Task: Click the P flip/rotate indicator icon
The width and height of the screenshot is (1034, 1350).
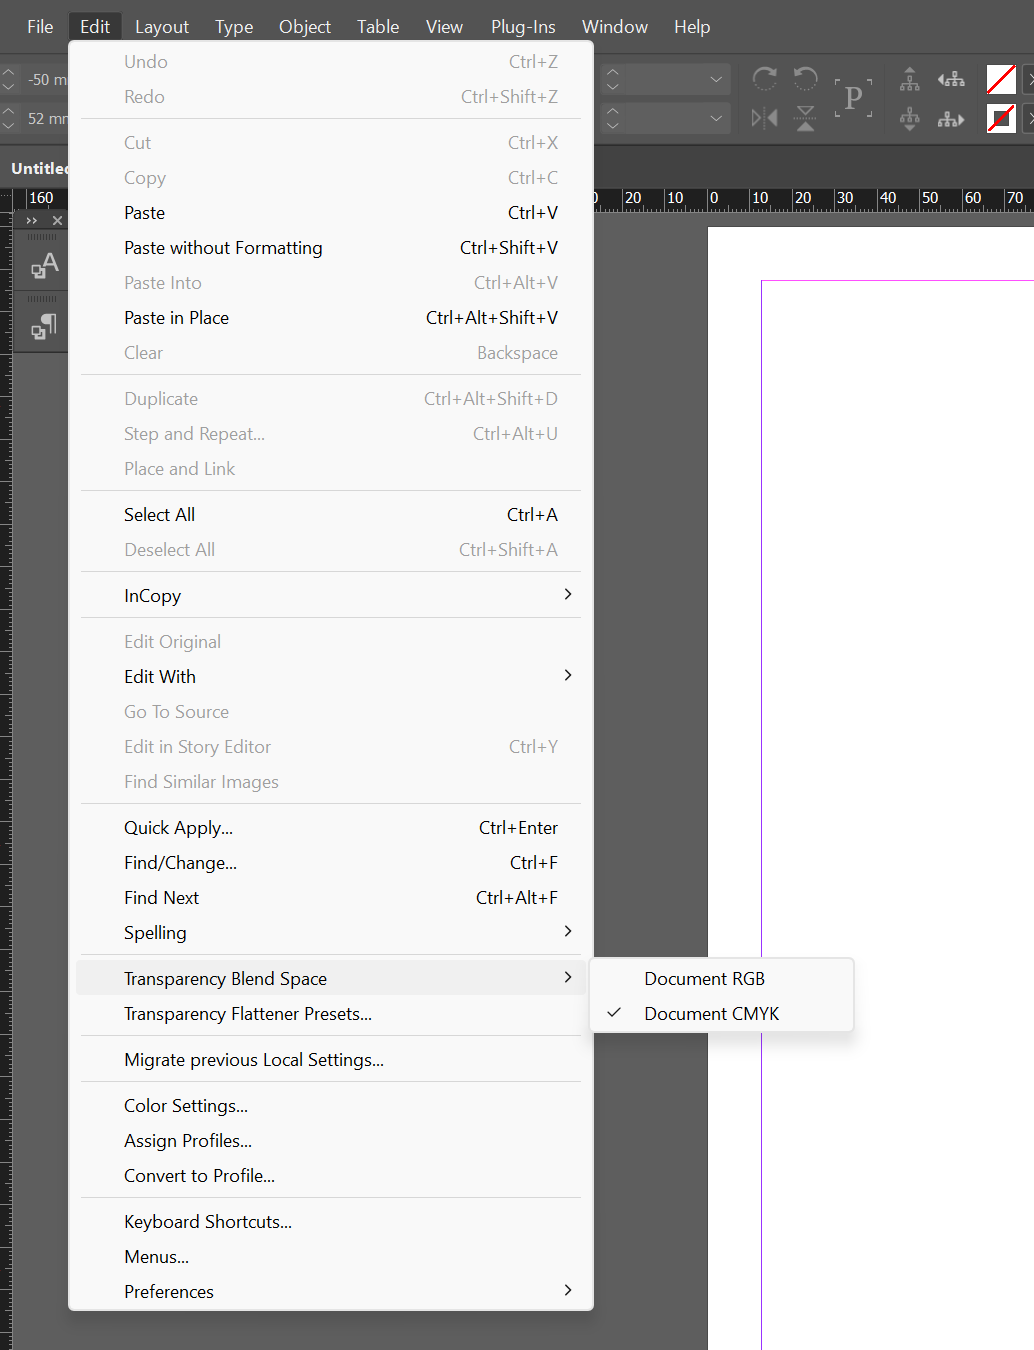Action: 853,98
